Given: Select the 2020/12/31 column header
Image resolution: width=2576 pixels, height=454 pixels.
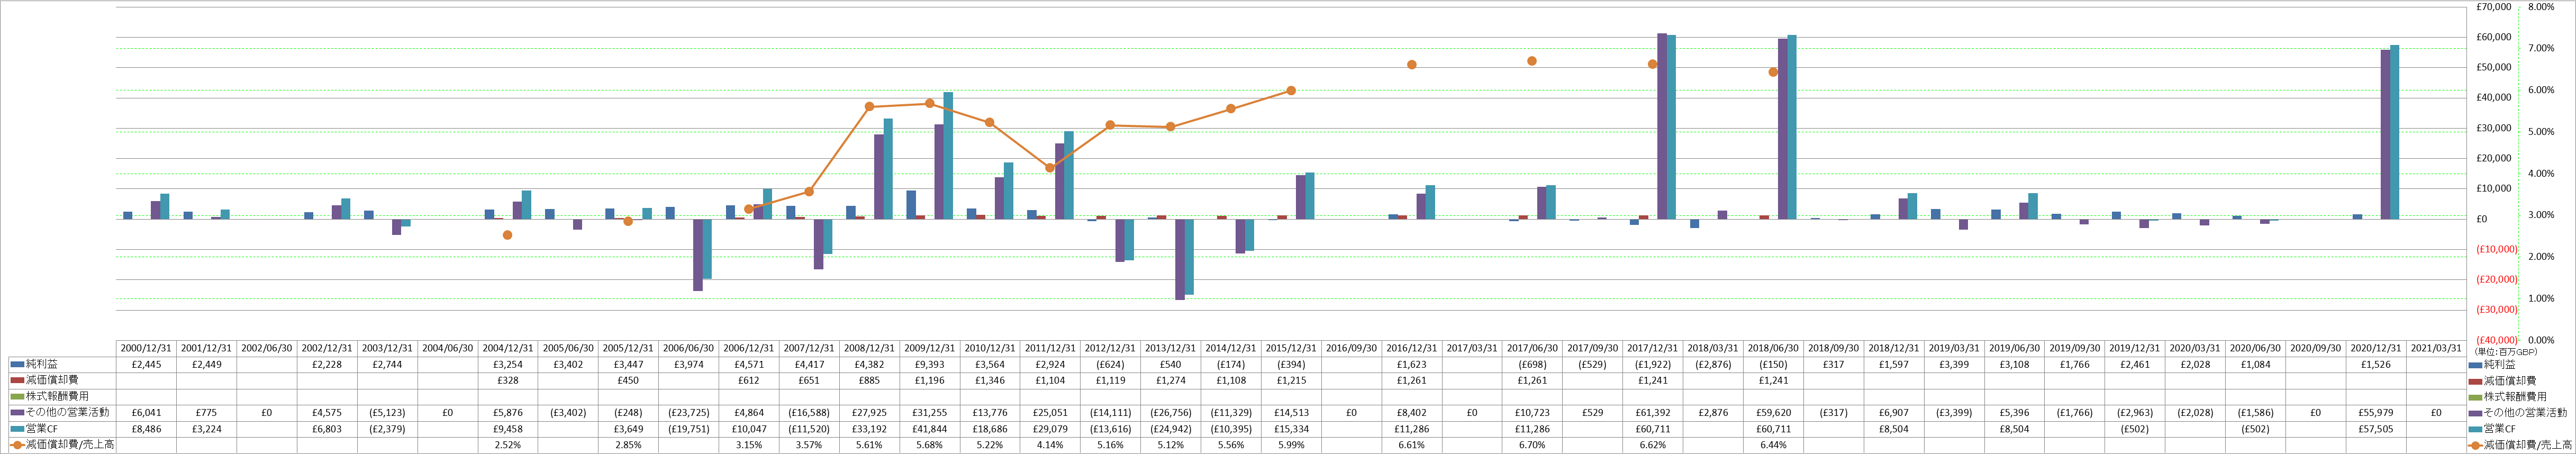Looking at the screenshot, I should pos(2375,349).
